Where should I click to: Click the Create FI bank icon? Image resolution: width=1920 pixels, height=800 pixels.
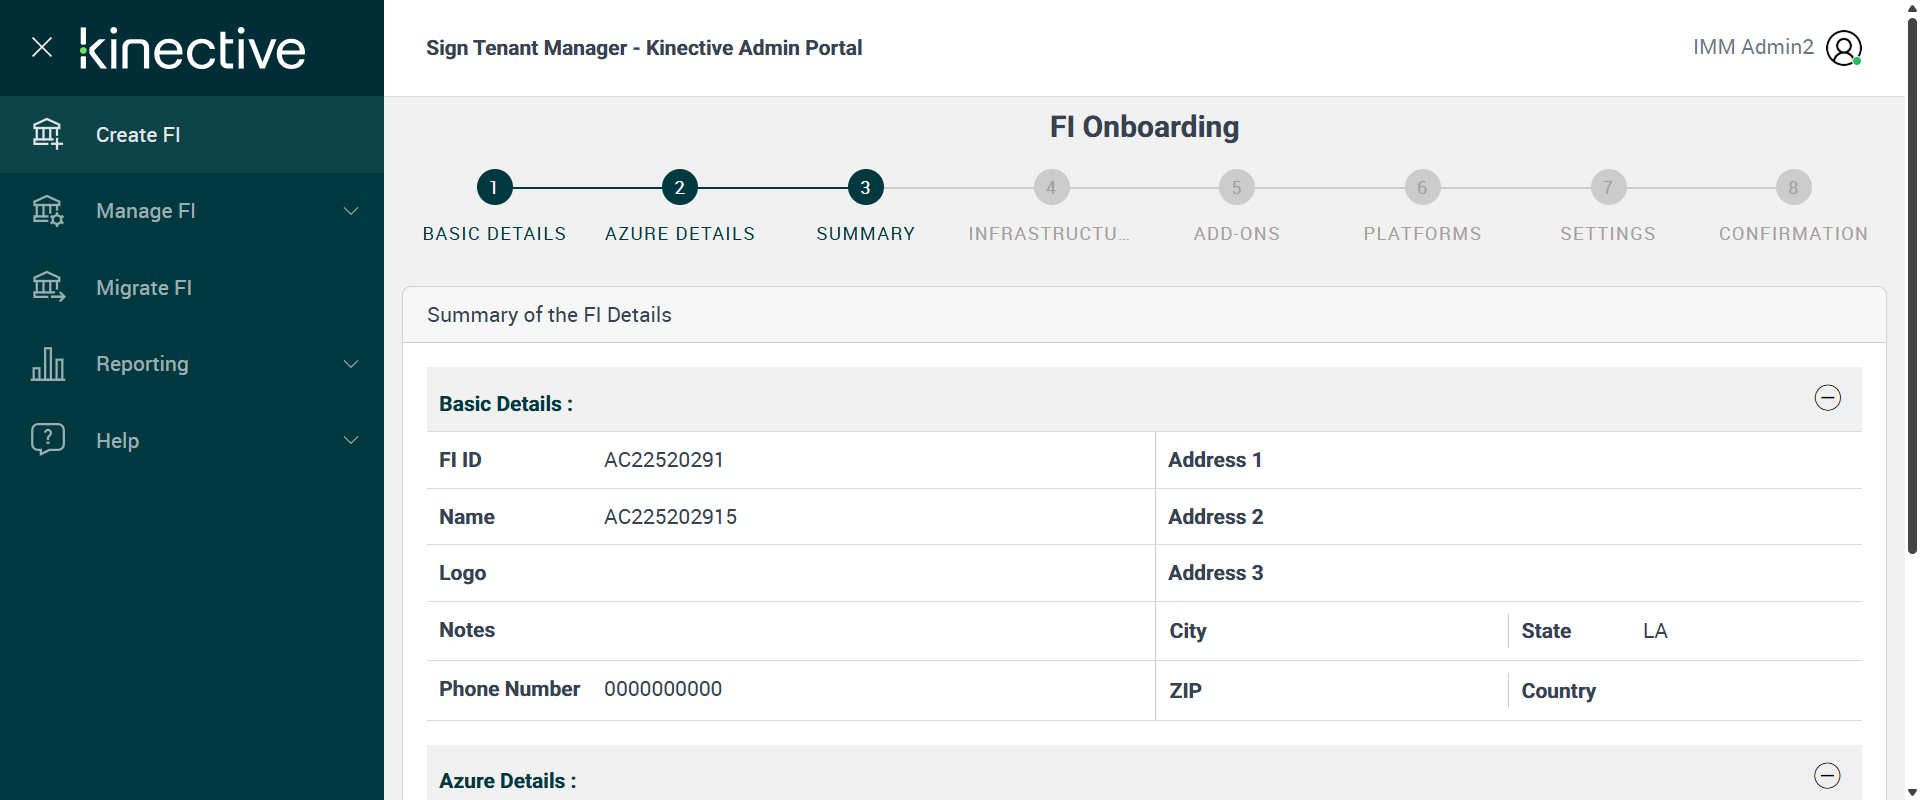47,134
